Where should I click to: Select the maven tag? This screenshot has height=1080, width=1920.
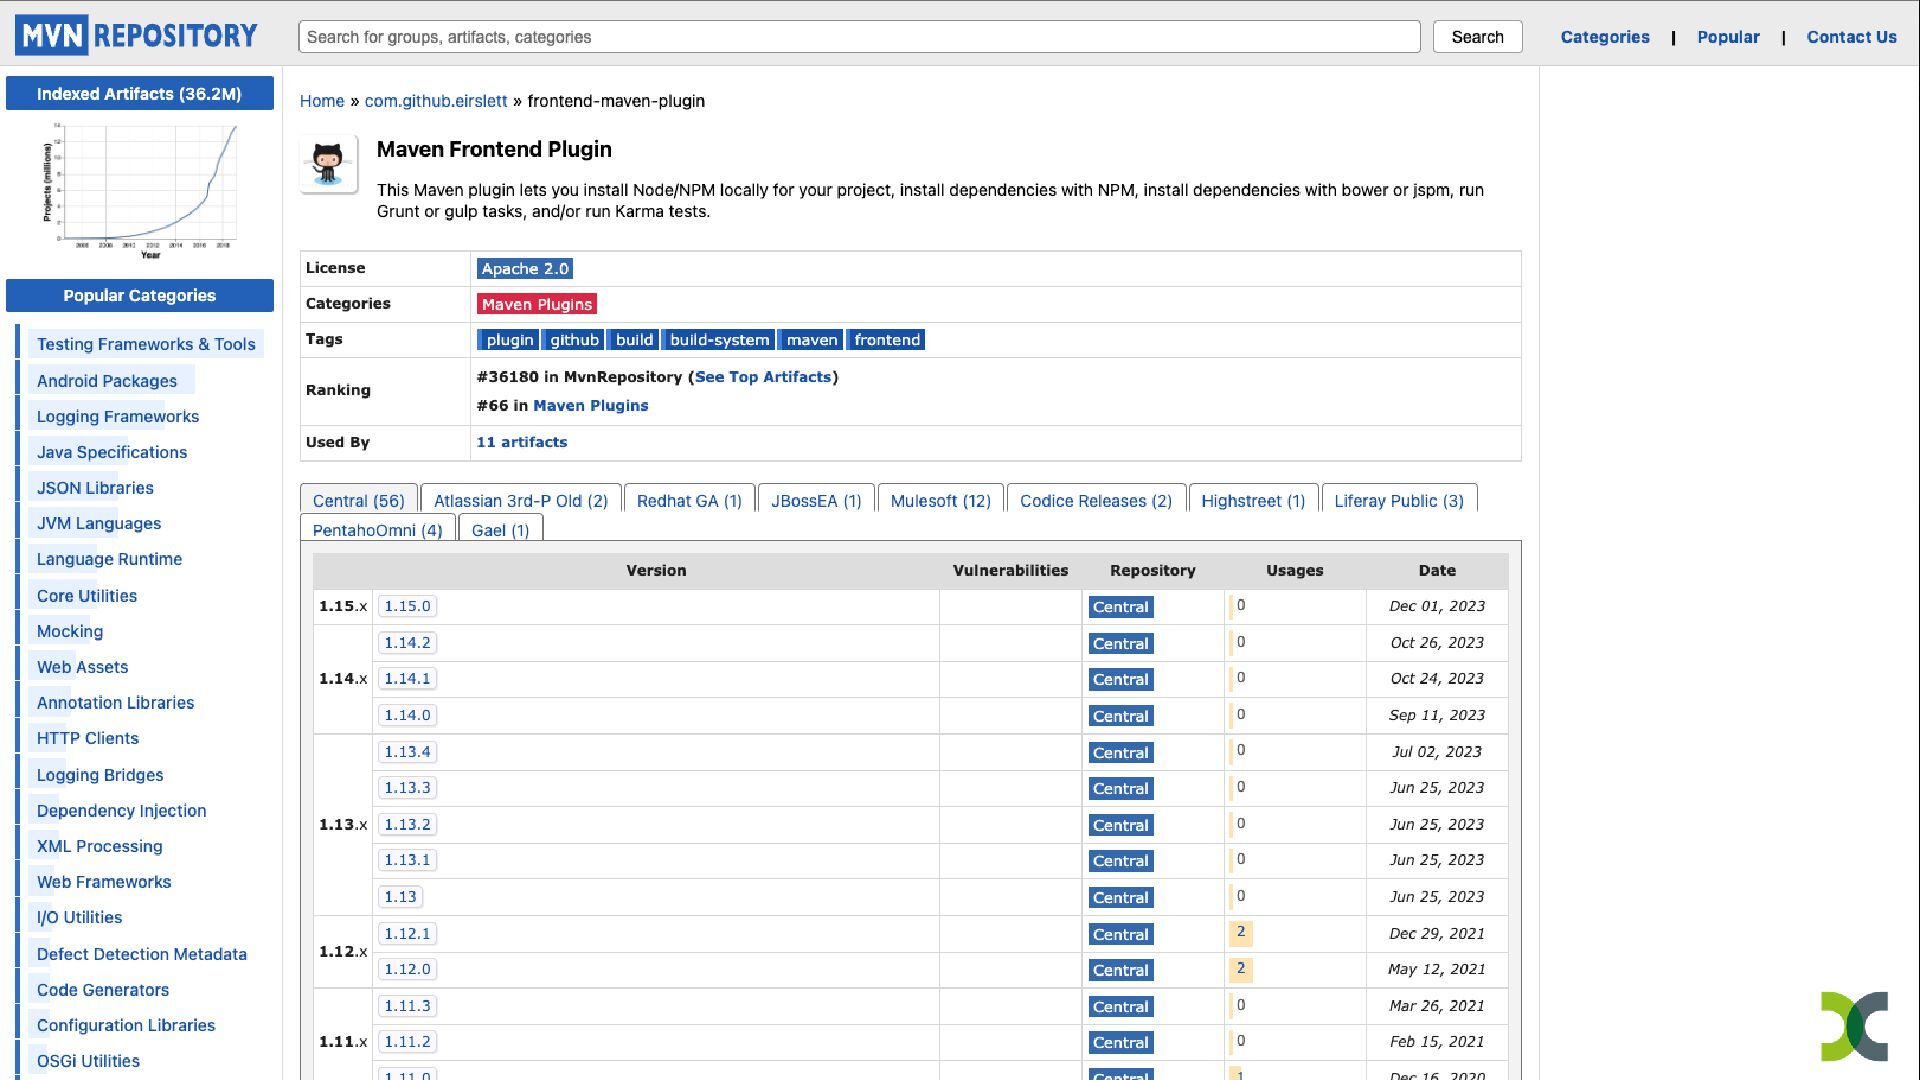(811, 340)
